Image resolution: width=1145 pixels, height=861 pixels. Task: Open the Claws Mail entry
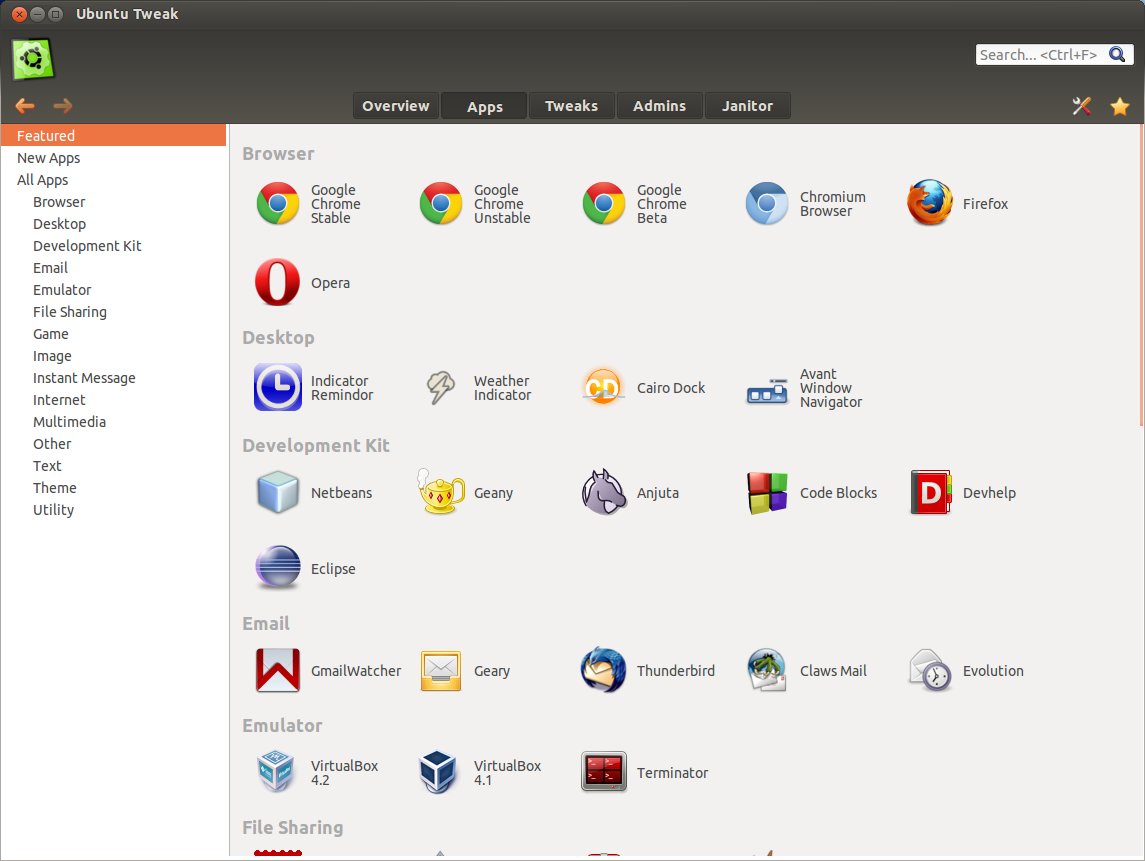766,670
